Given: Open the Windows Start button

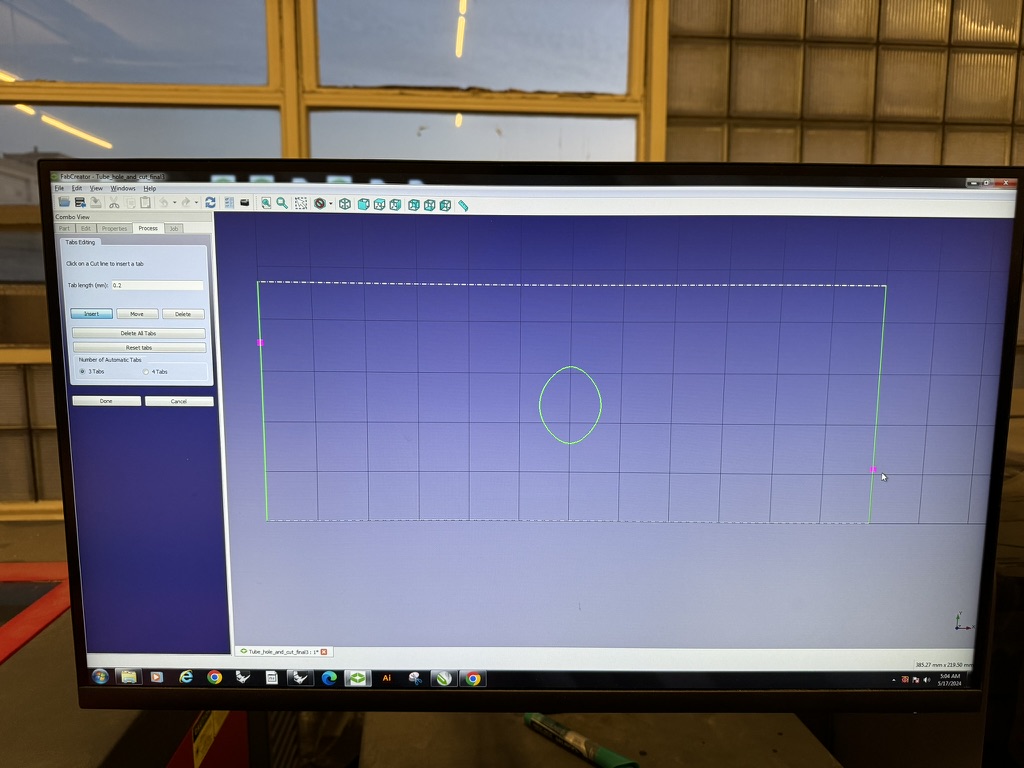Looking at the screenshot, I should click(x=100, y=677).
